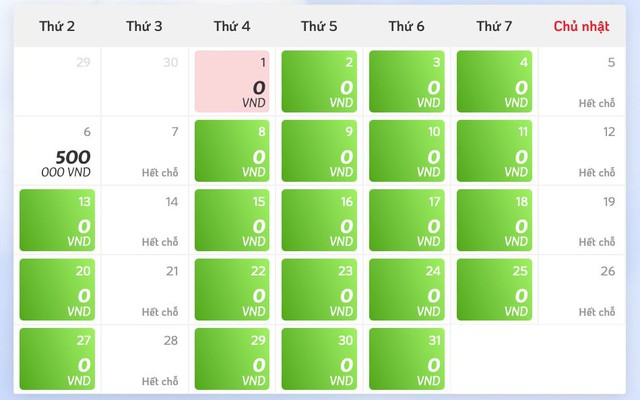Select day 15 fare cell
The width and height of the screenshot is (640, 400).
232,220
